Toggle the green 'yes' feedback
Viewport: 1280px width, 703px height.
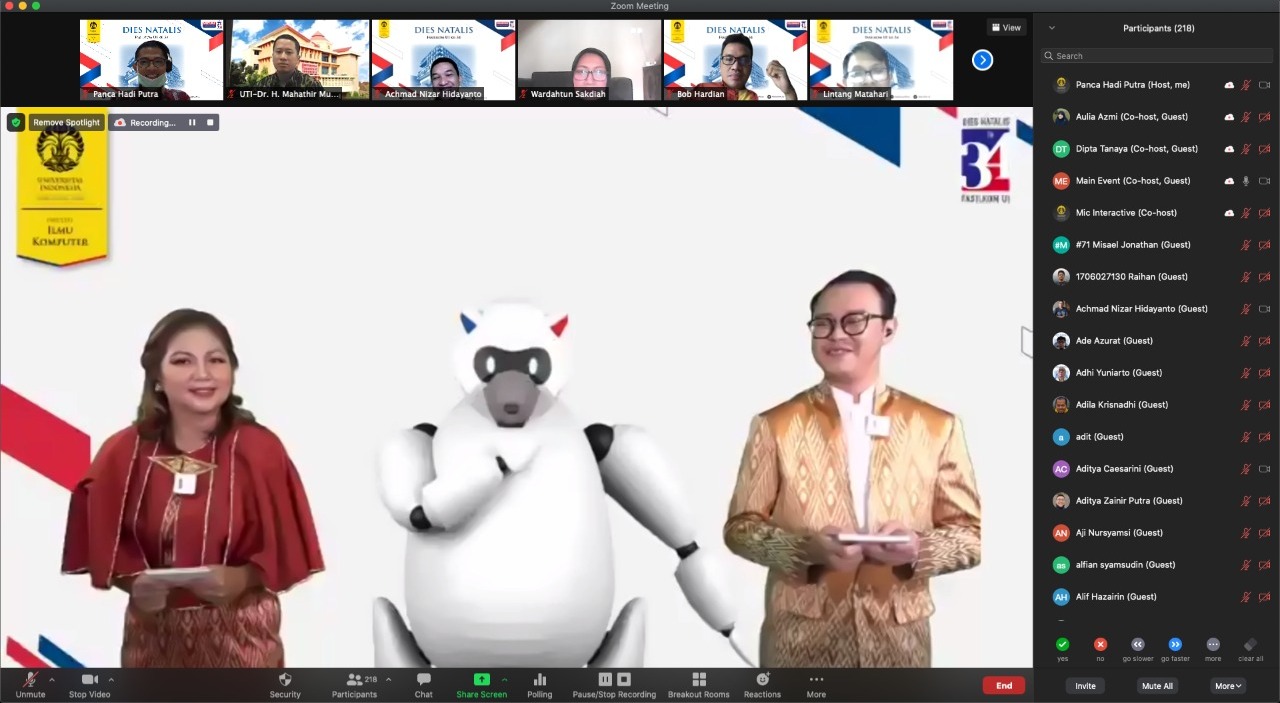(1062, 645)
